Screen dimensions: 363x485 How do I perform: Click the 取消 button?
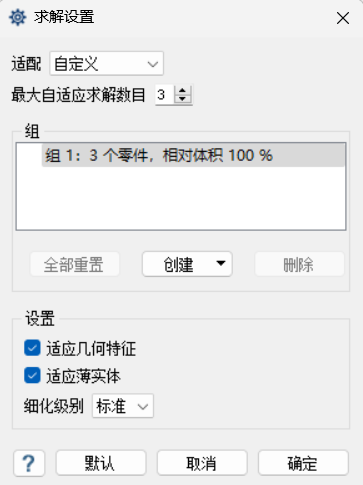202,463
